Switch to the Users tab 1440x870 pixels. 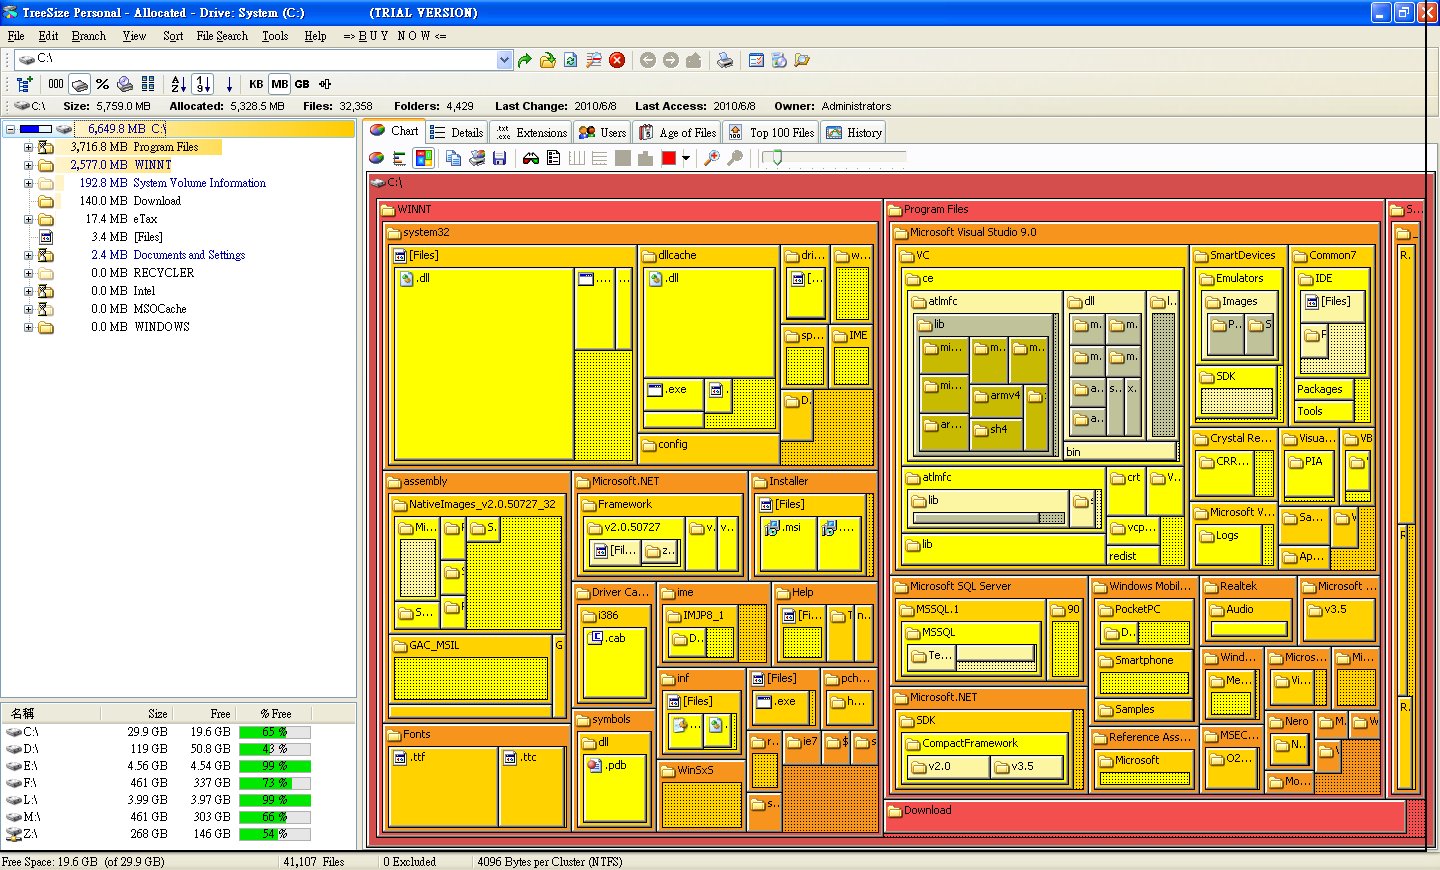[602, 132]
